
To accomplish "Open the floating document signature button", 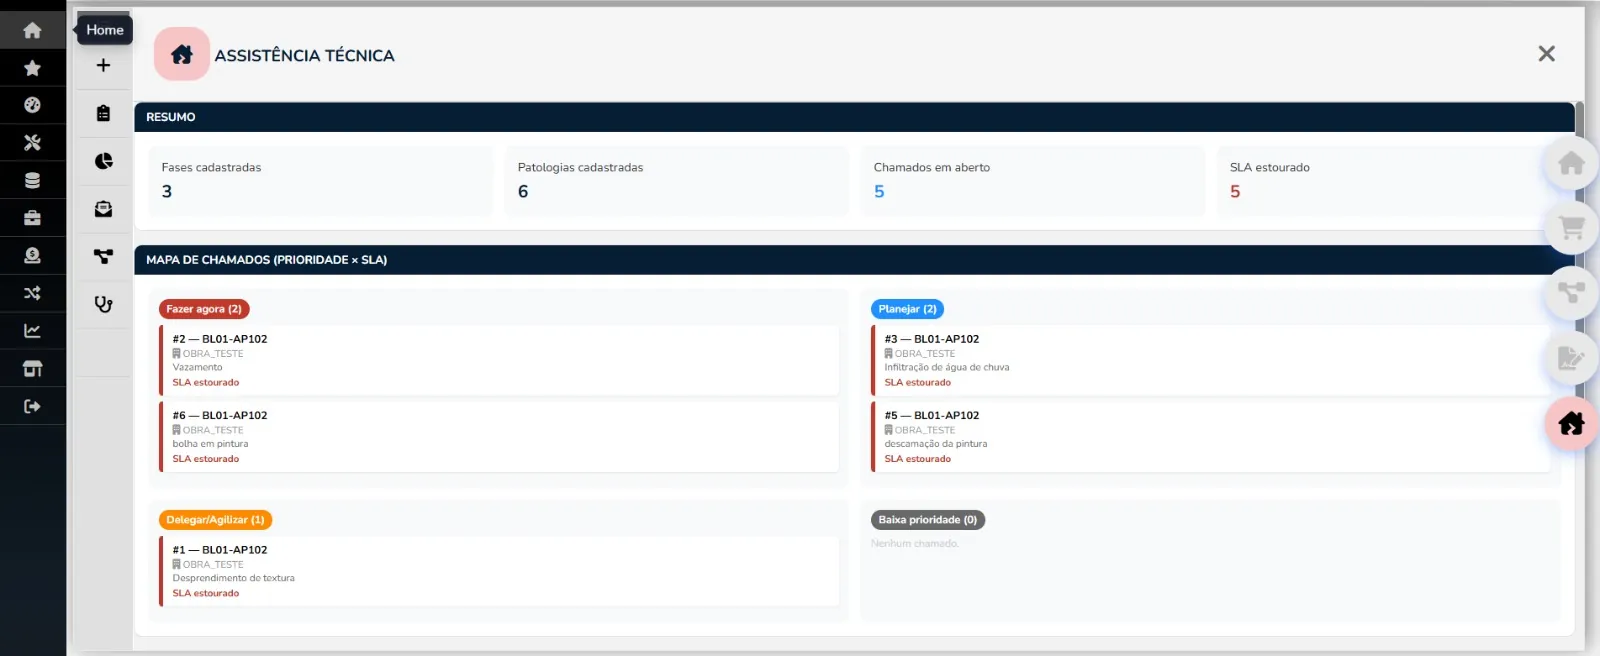I will click(x=1571, y=358).
